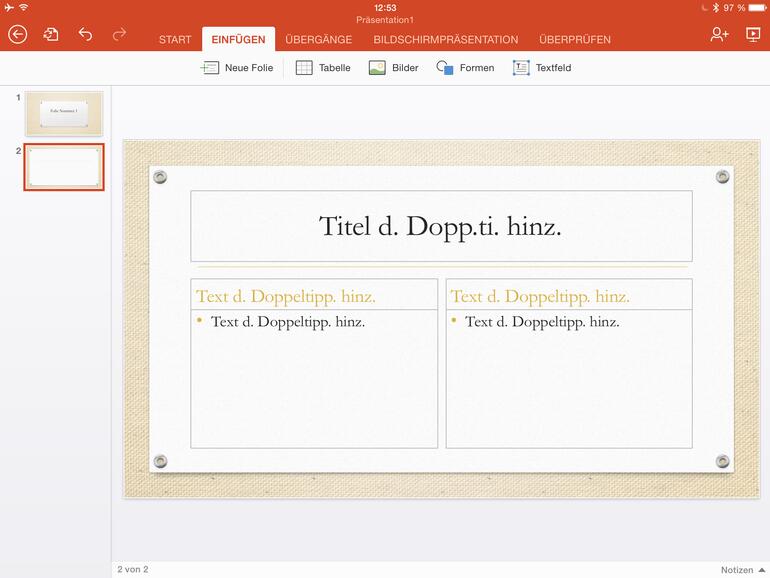Screen dimensions: 770x578
Task: Open the Formen shapes menu
Action: pyautogui.click(x=465, y=68)
